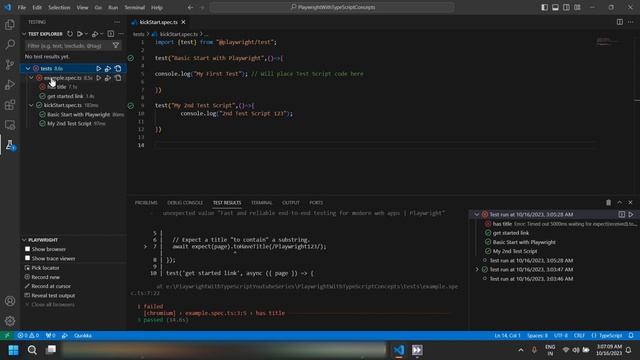This screenshot has width=640, height=360.
Task: Debug tests on the tests folder row
Action: click(108, 69)
